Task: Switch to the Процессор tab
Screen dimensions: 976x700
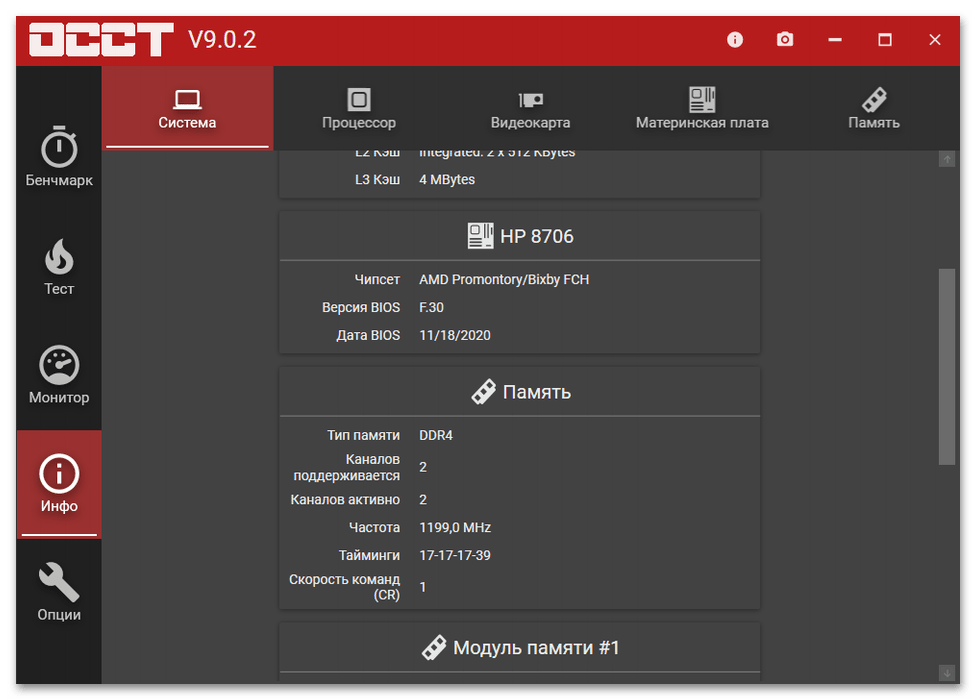Action: [359, 109]
